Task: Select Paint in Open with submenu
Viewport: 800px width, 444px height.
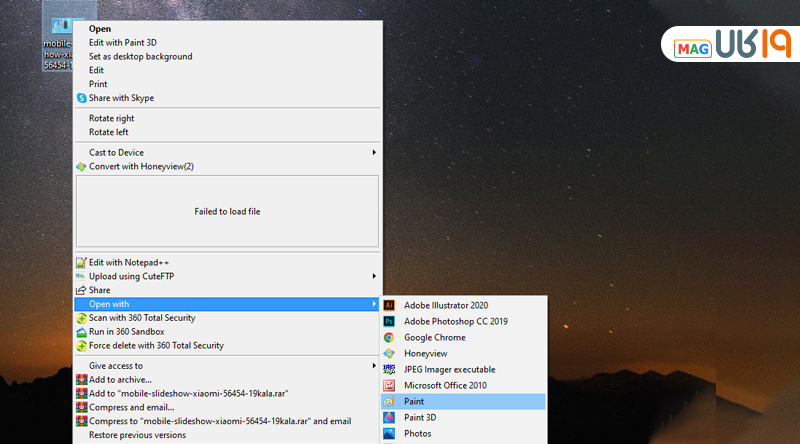Action: [x=464, y=402]
